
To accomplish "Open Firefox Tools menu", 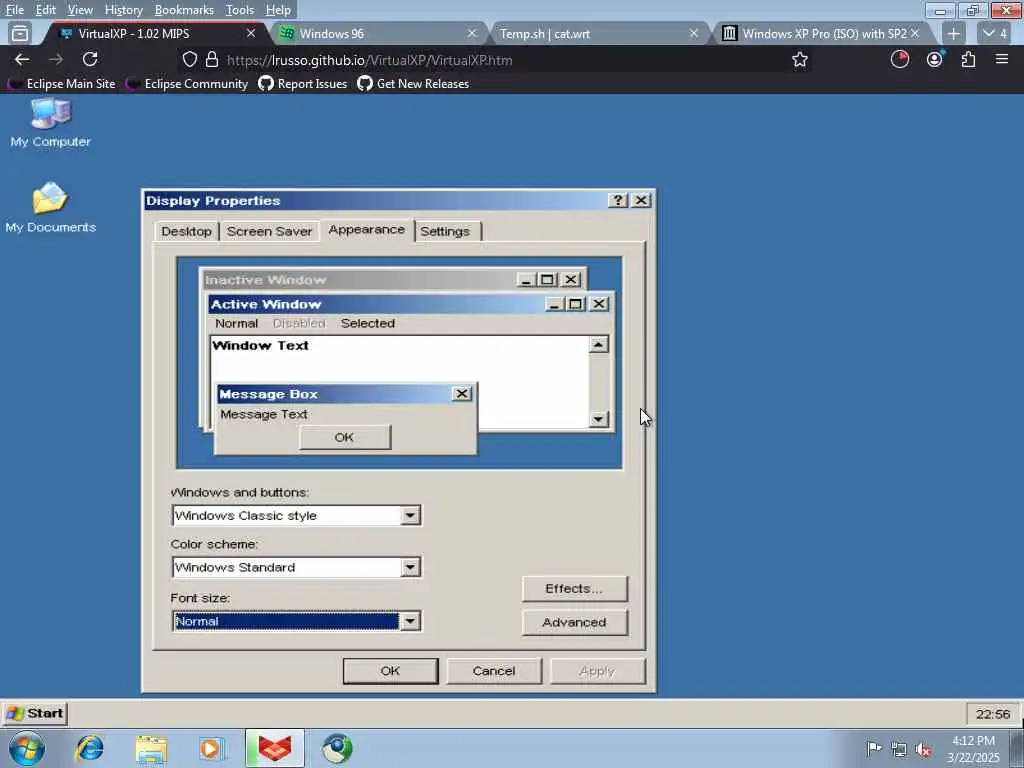I will coord(240,10).
